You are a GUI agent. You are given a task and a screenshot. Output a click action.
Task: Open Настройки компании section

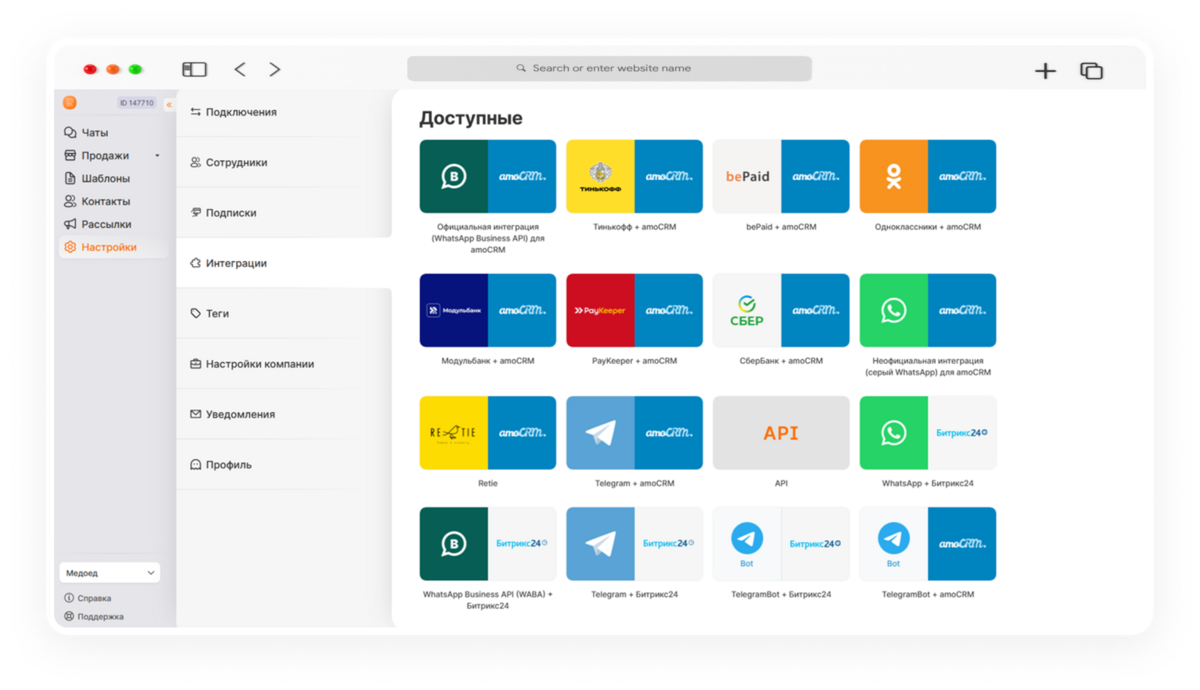tap(284, 364)
